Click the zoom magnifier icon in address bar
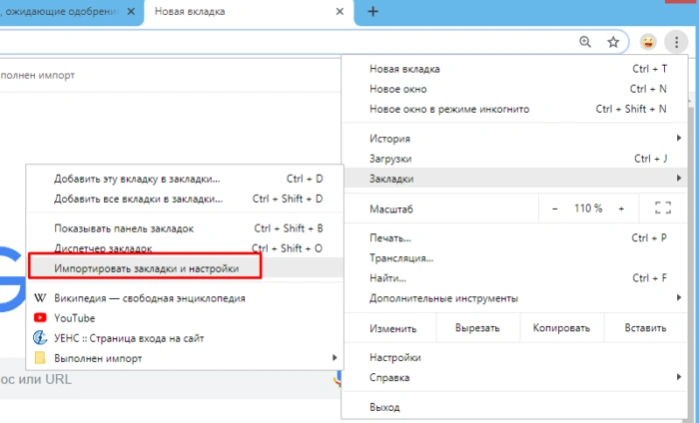The image size is (699, 423). point(585,42)
